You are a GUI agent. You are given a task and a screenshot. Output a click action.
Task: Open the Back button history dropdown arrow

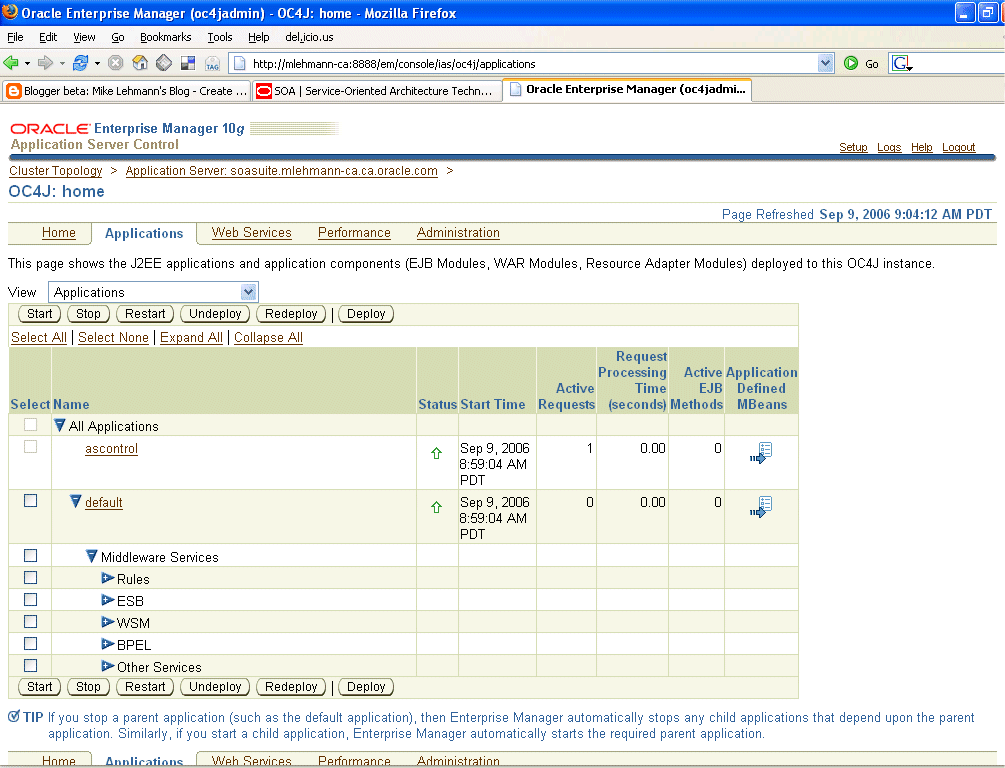pyautogui.click(x=28, y=63)
